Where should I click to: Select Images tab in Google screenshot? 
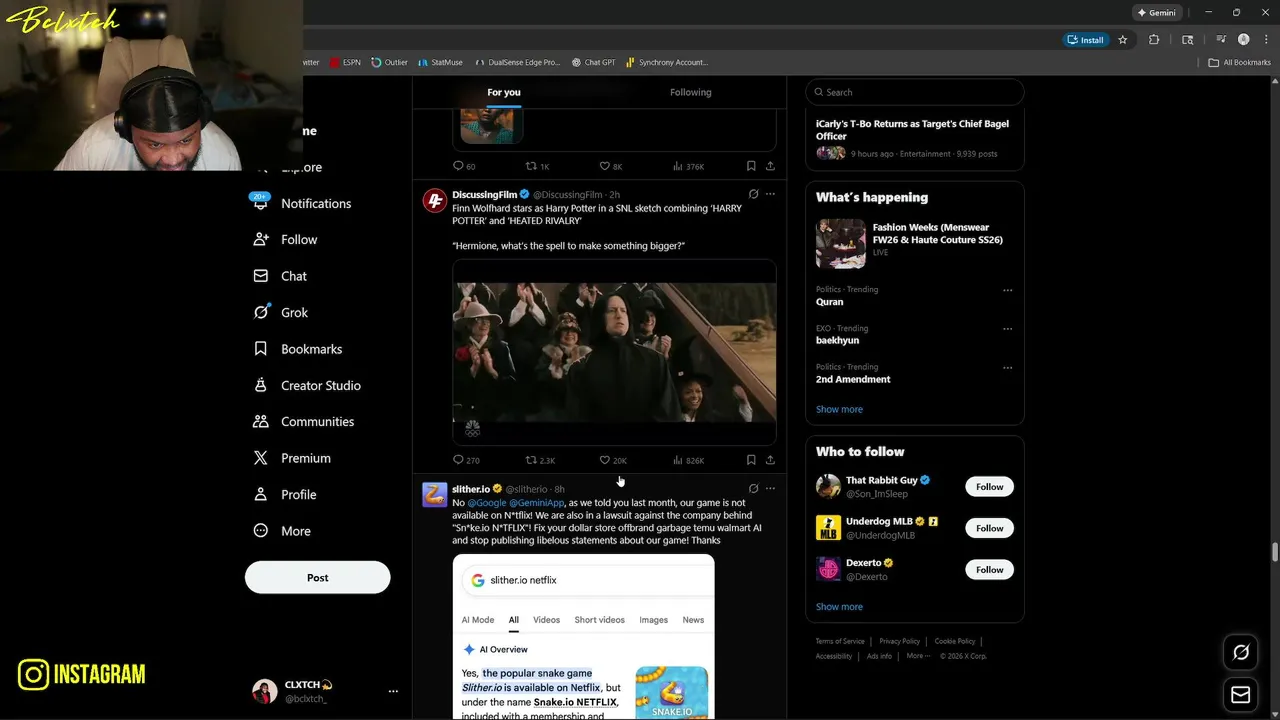653,620
